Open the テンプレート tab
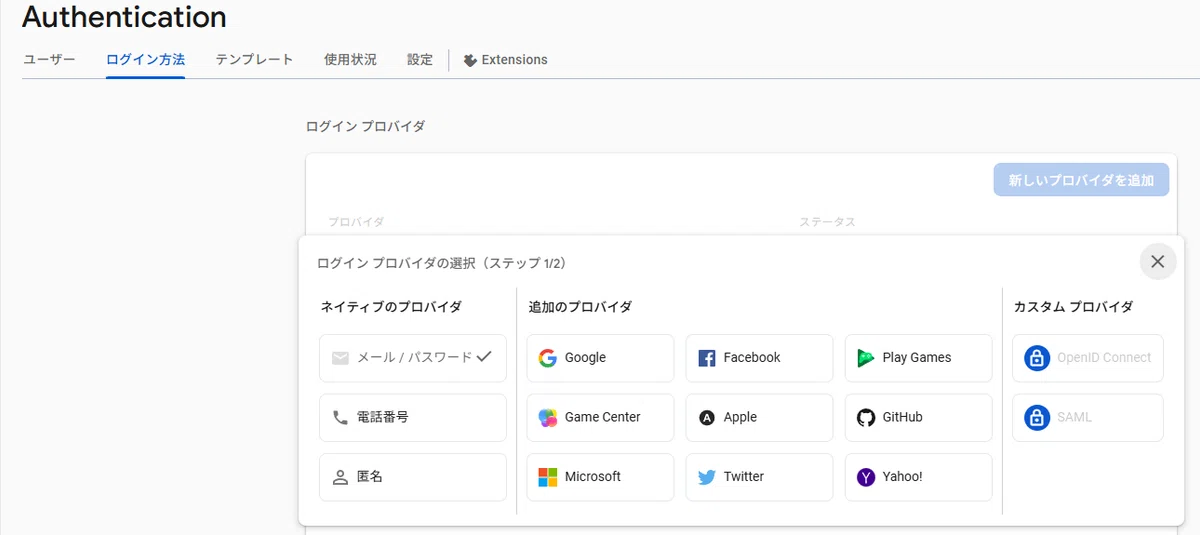 [x=254, y=60]
